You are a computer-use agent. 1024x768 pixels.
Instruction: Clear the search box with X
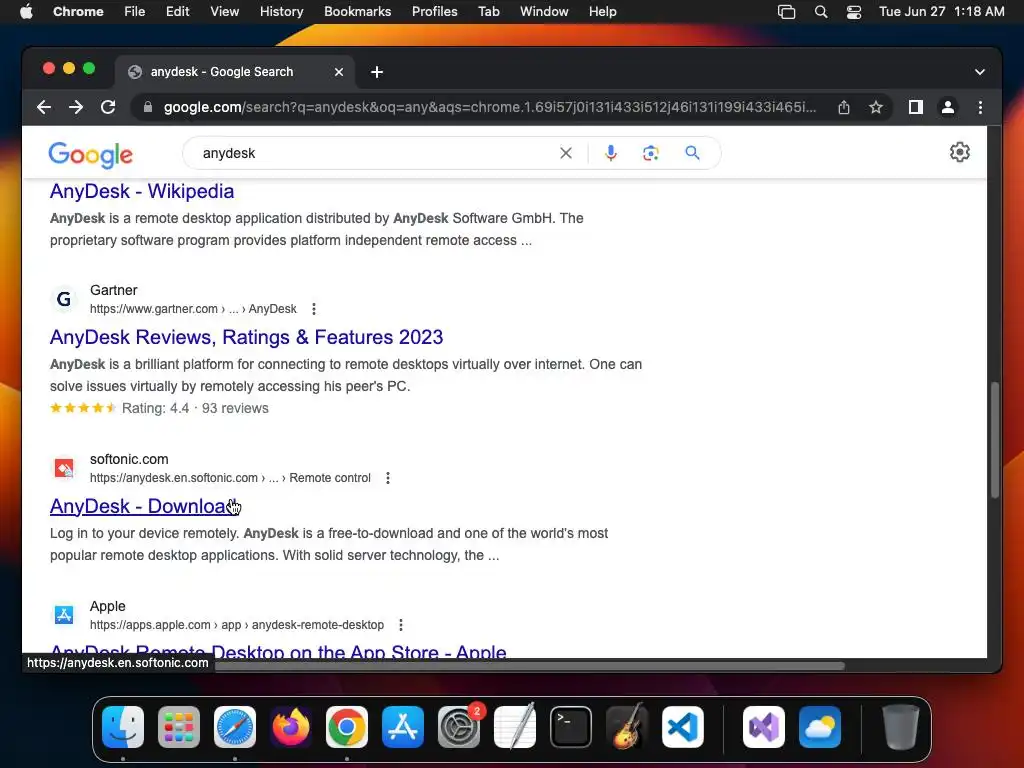[566, 153]
